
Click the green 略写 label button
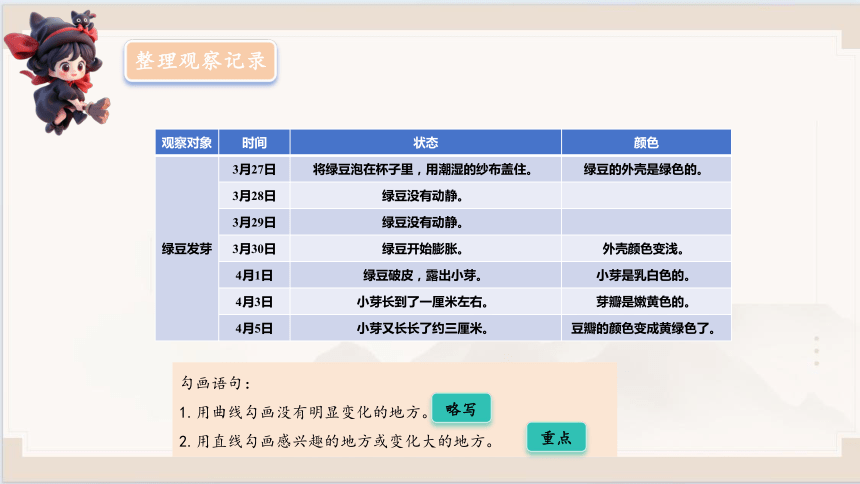point(461,409)
